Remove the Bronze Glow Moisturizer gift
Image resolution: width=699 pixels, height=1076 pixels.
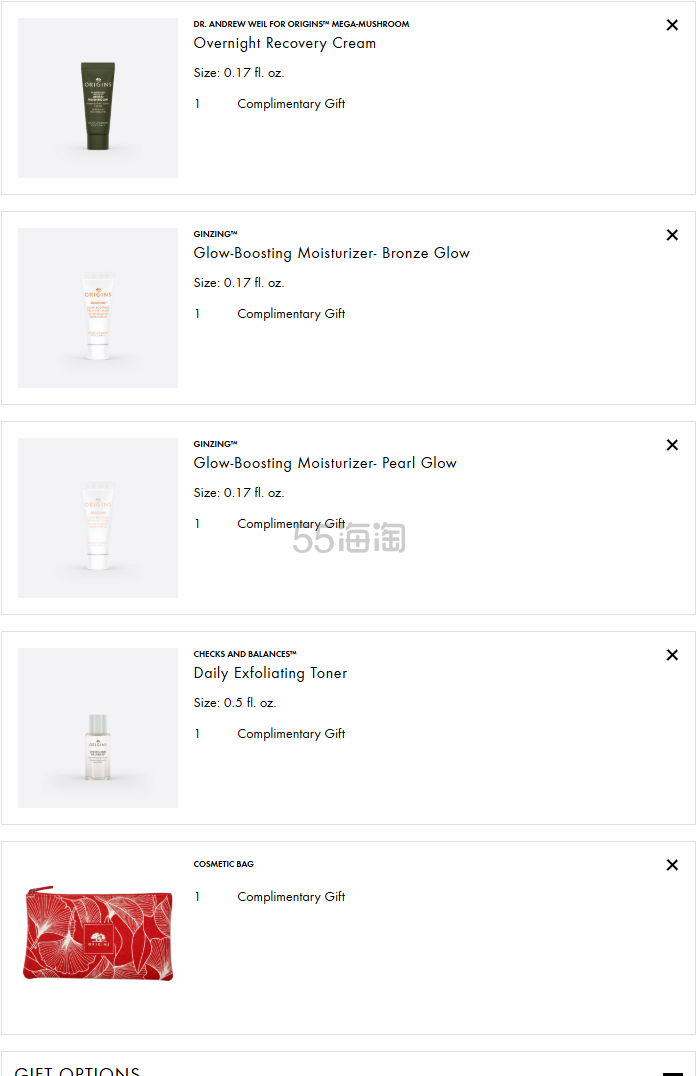pos(672,235)
